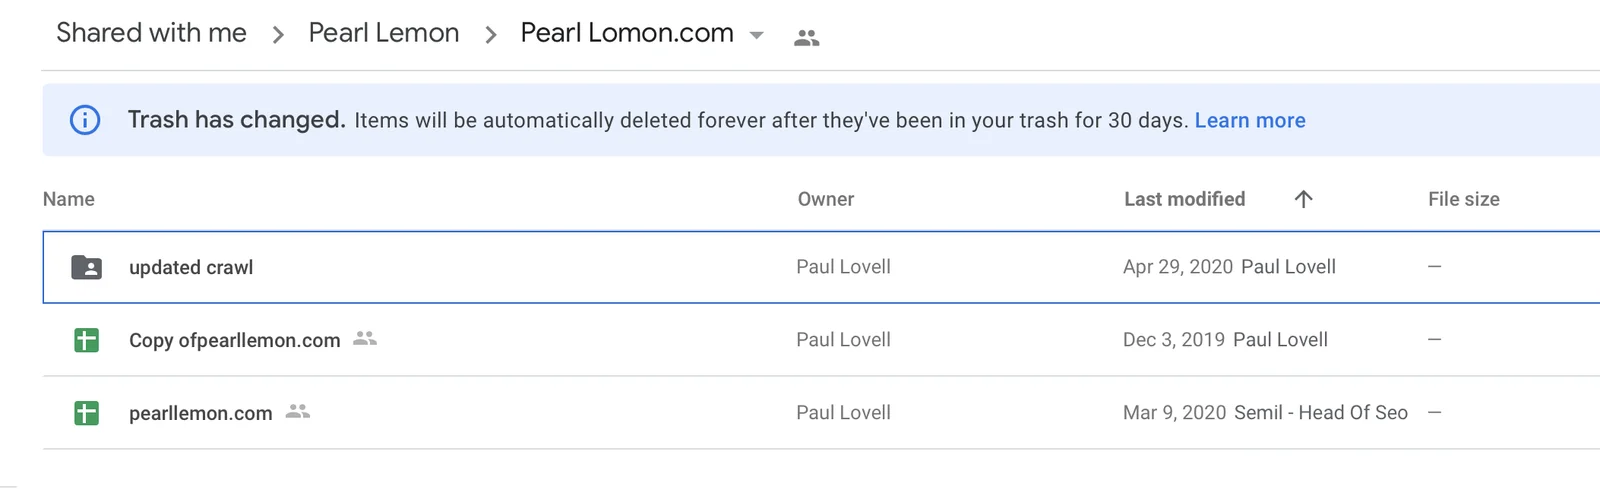The image size is (1600, 489).
Task: Click the Sheets icon beside Copy ofpearllemon.com
Action: pyautogui.click(x=87, y=340)
